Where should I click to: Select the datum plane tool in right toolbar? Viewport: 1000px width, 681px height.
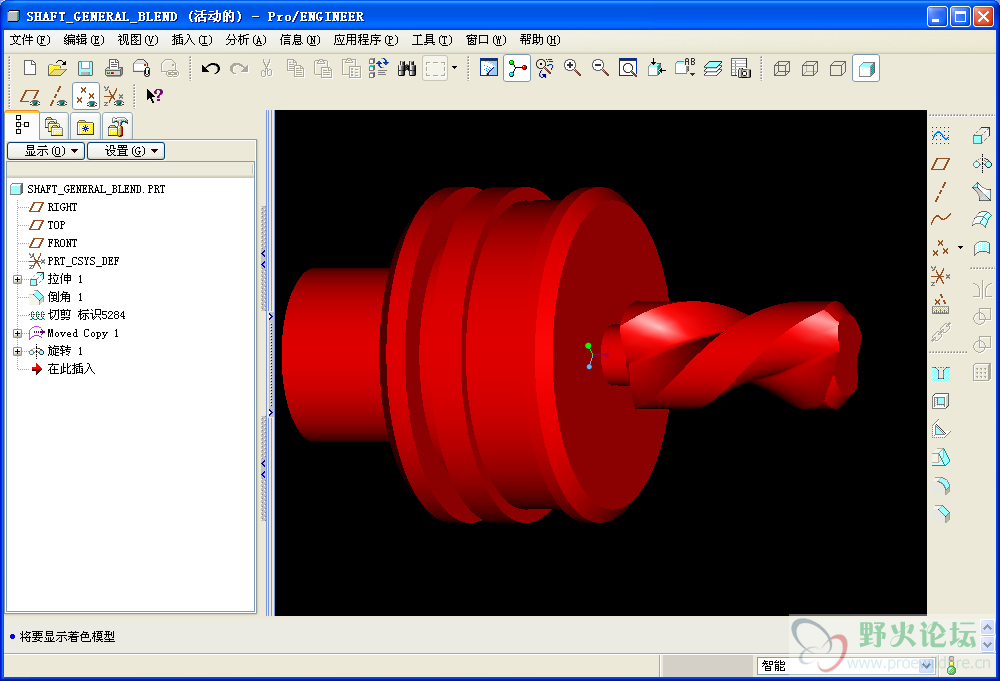point(940,163)
